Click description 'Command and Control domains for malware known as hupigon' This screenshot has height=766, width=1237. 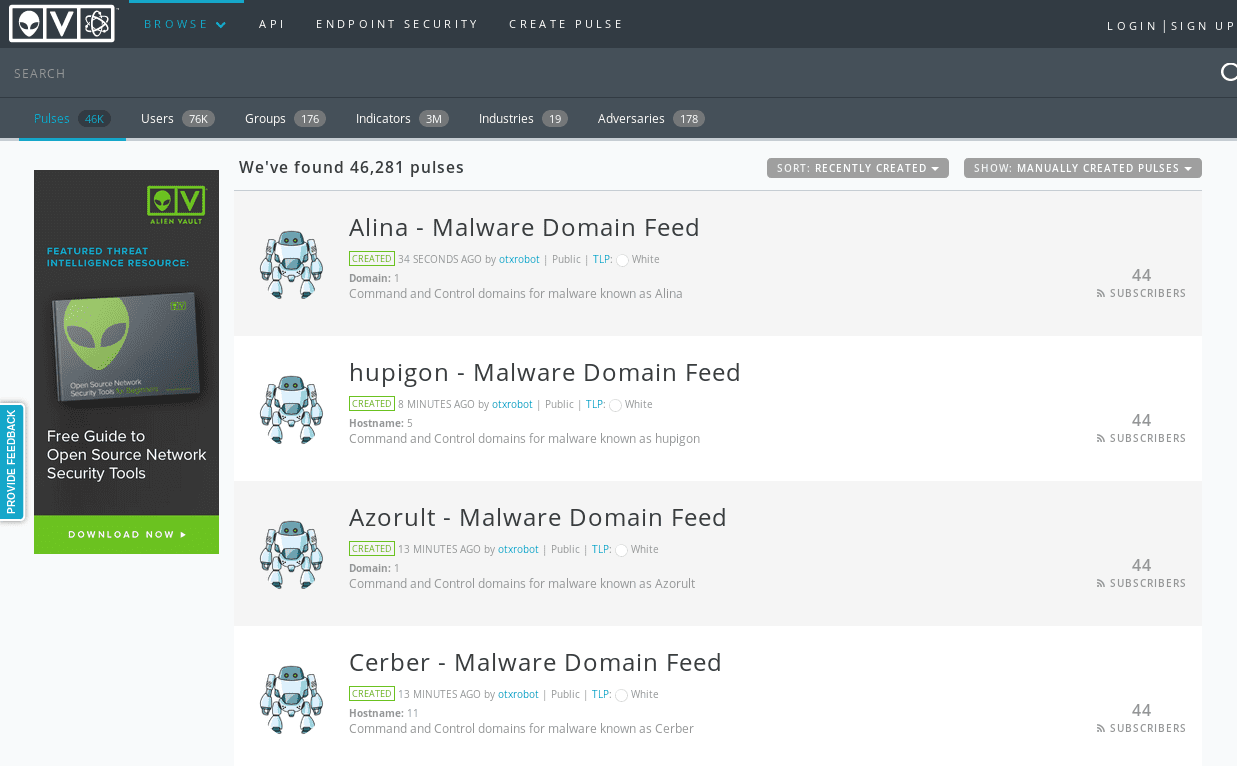coord(524,439)
